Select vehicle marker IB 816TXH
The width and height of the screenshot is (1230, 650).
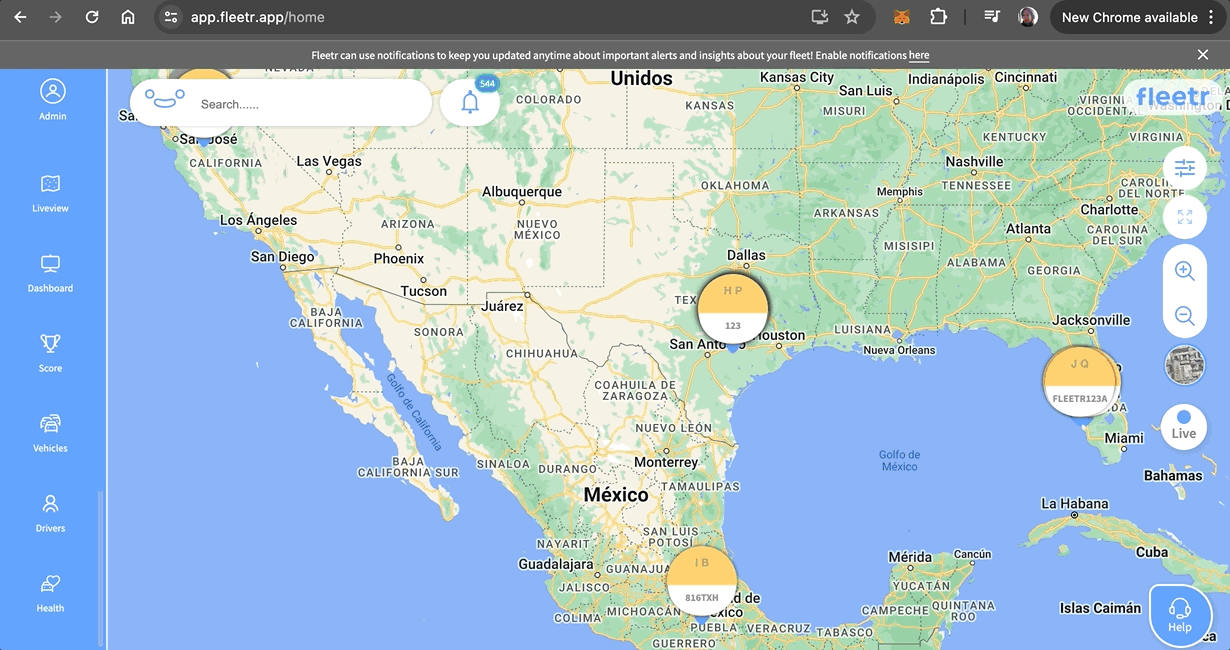(702, 580)
